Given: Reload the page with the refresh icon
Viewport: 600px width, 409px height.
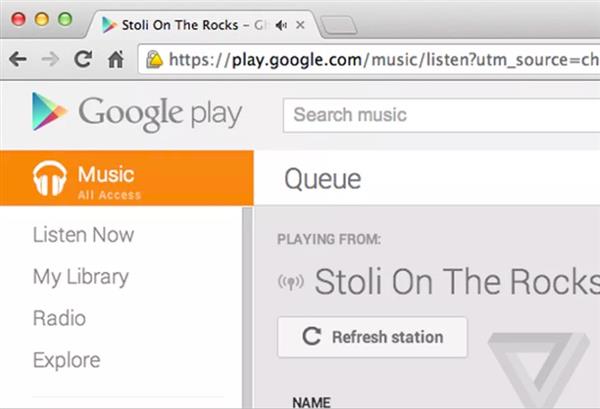Looking at the screenshot, I should click(83, 59).
